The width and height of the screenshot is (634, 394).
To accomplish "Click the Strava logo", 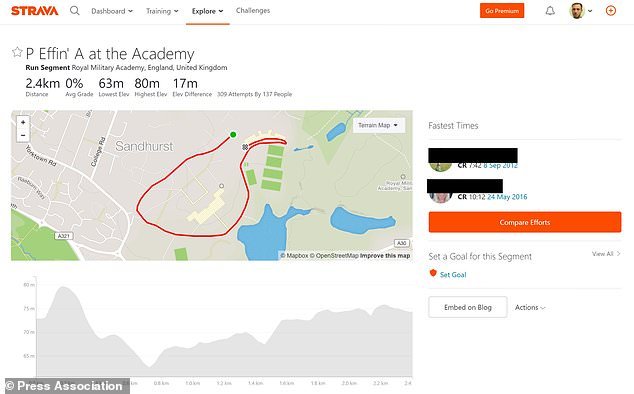I will [34, 11].
